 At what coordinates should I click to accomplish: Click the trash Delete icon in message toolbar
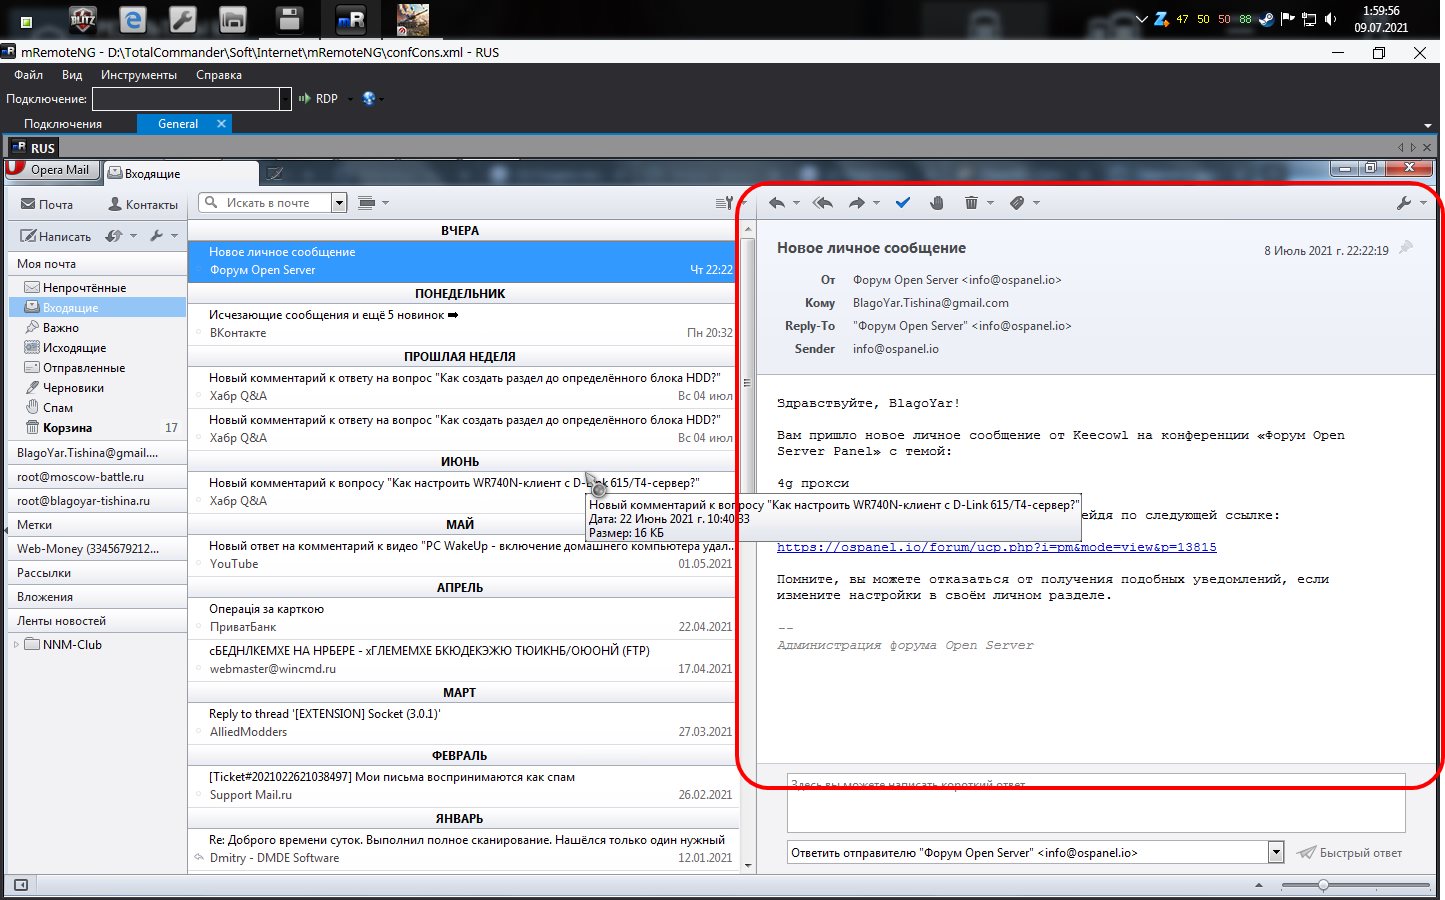click(x=971, y=203)
